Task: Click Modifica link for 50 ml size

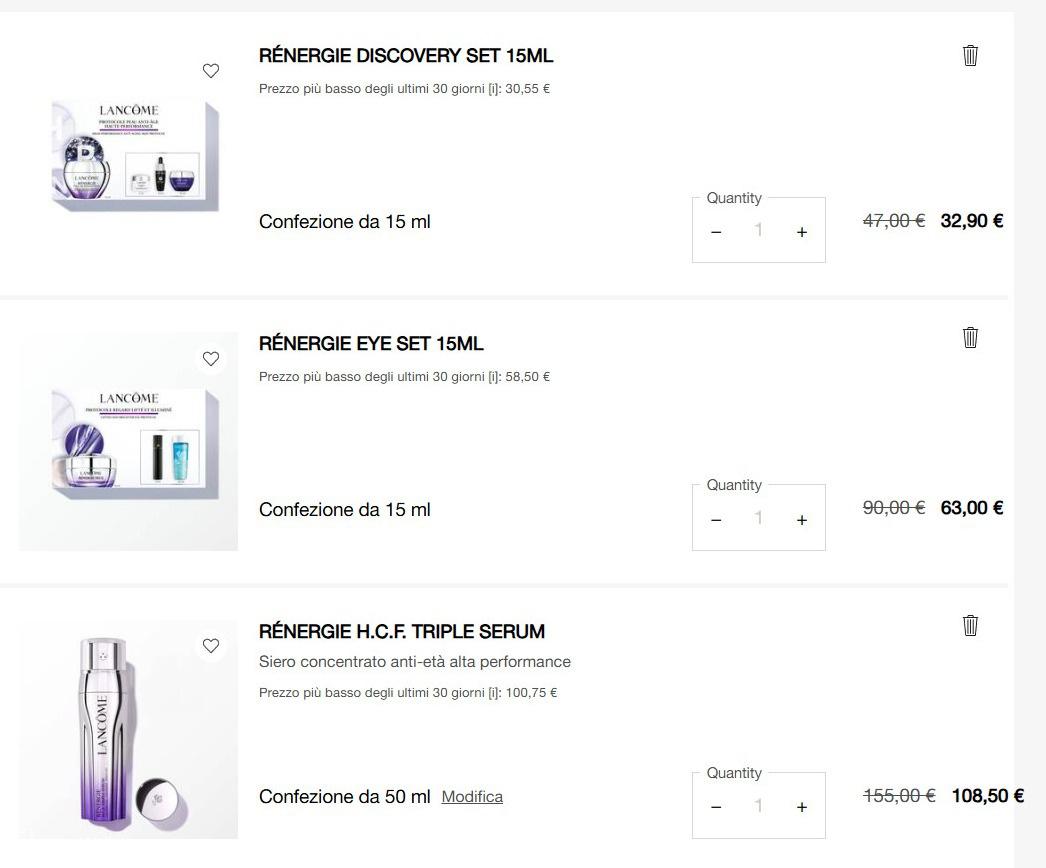Action: coord(472,797)
